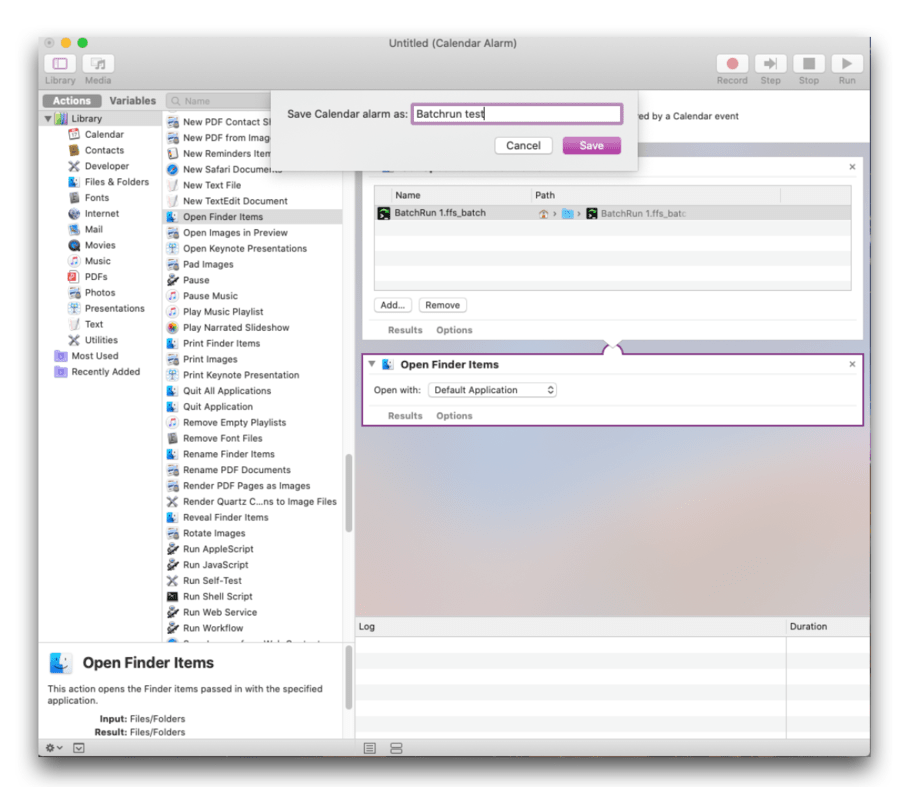Open the Media browser from the toolbar
This screenshot has width=900, height=787.
tap(97, 66)
